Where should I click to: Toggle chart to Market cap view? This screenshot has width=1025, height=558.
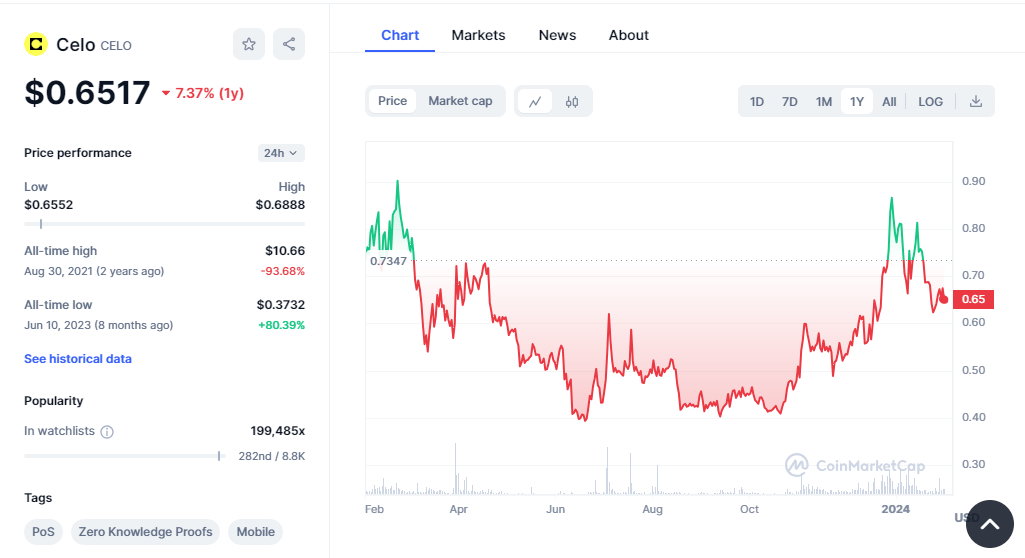click(460, 101)
